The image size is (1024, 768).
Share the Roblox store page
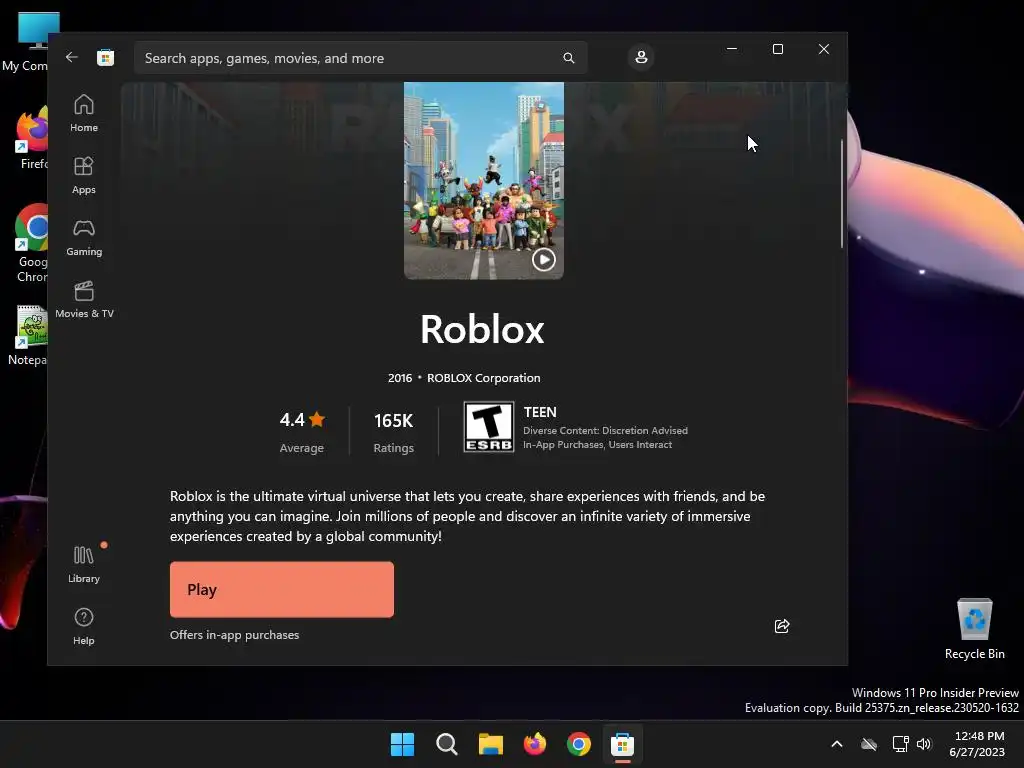pyautogui.click(x=782, y=626)
